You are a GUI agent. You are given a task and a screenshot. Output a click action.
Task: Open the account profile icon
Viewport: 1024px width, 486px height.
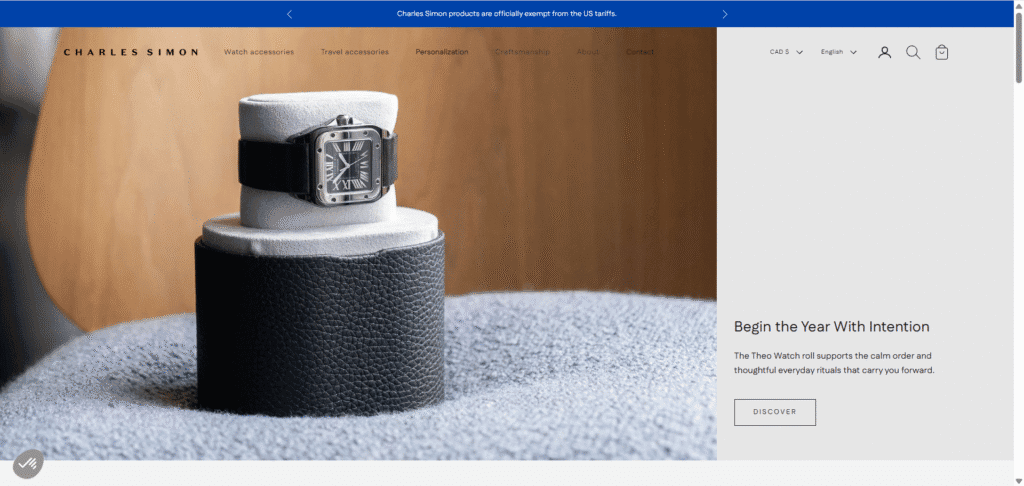click(x=884, y=52)
